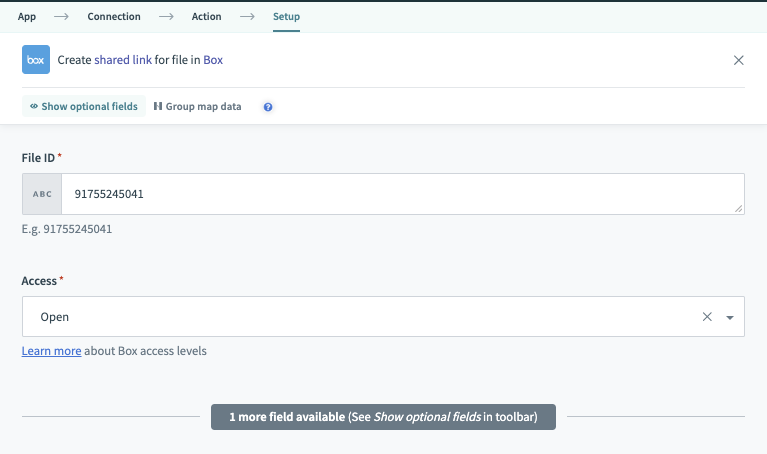
Task: Click the ABC data type icon
Action: click(x=42, y=194)
